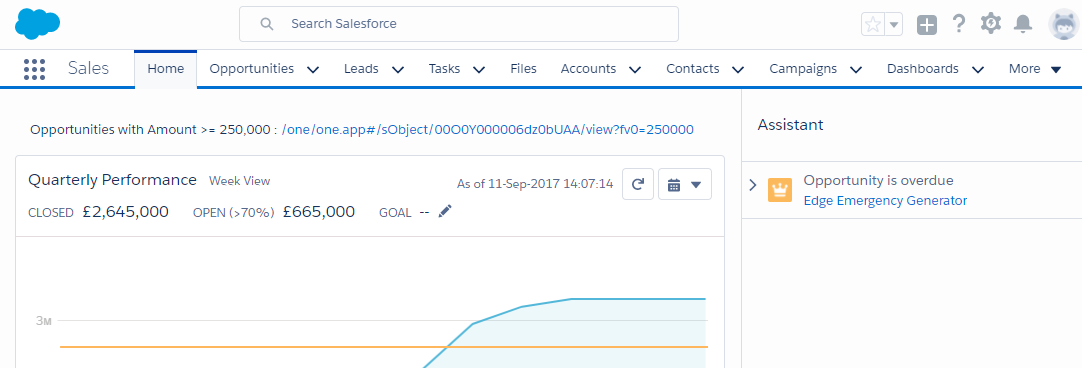Open the notifications bell
This screenshot has width=1082, height=368.
click(1023, 25)
